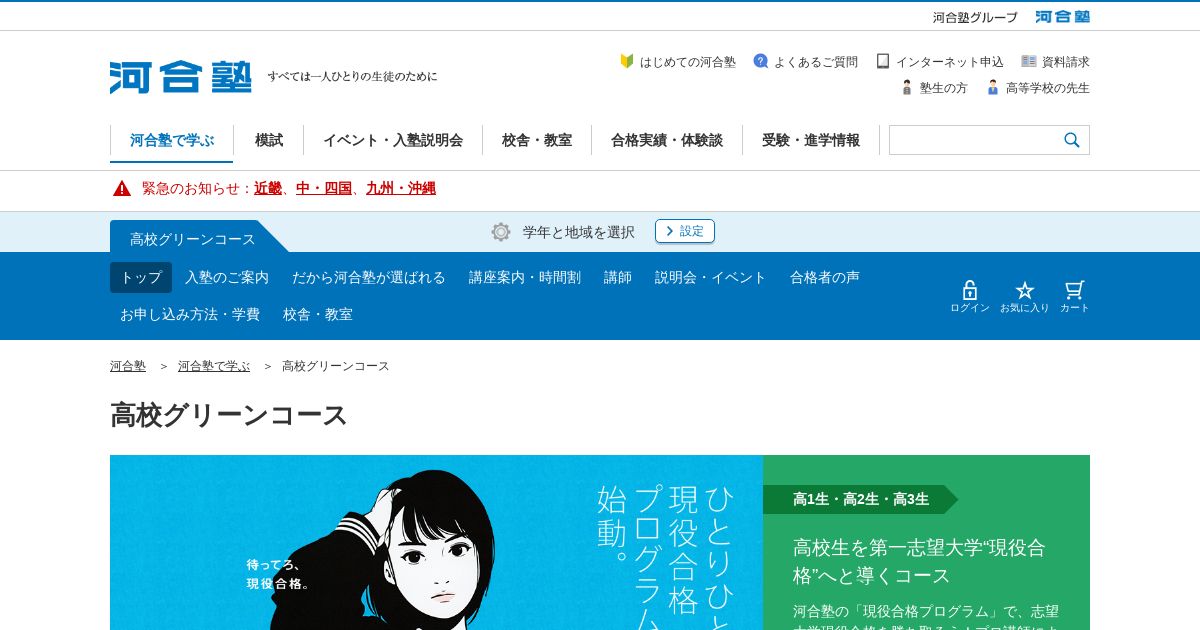Image resolution: width=1200 pixels, height=630 pixels.
Task: Click the red emergency warning triangle icon
Action: pyautogui.click(x=122, y=188)
